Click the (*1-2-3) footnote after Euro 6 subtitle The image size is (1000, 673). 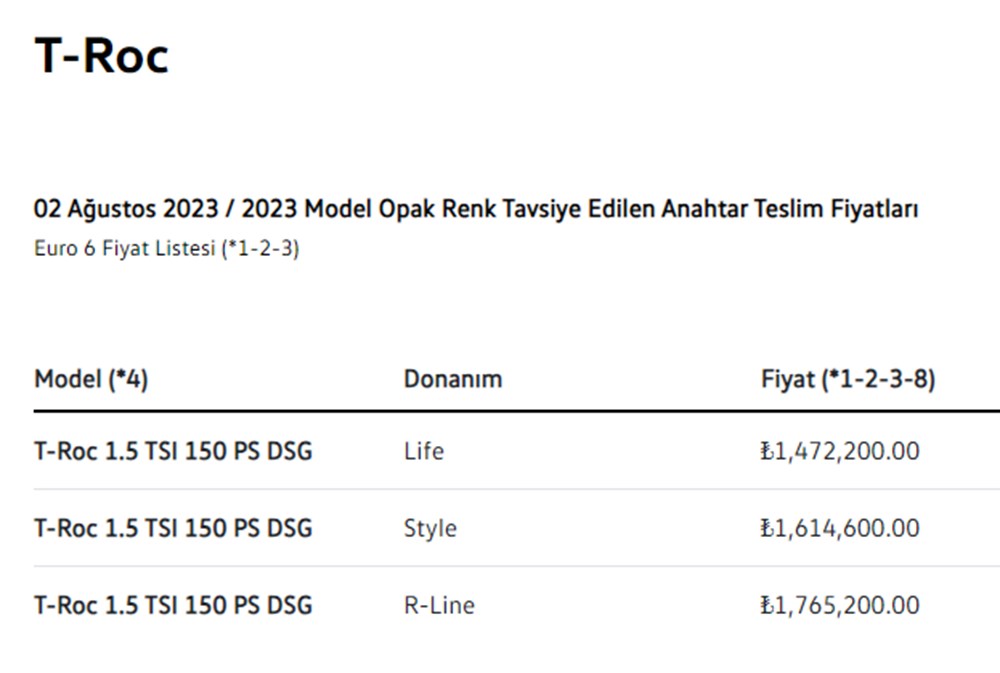pos(260,249)
